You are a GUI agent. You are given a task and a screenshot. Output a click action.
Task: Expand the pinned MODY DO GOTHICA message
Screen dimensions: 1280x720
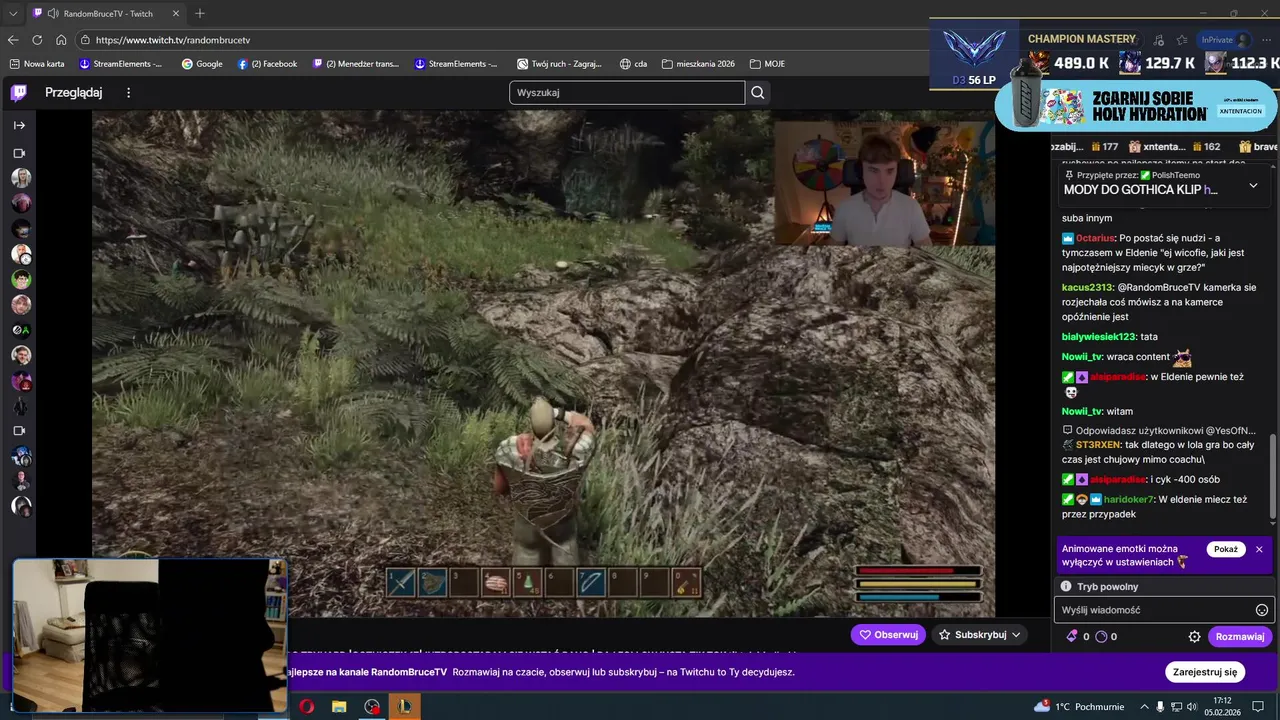pos(1253,186)
